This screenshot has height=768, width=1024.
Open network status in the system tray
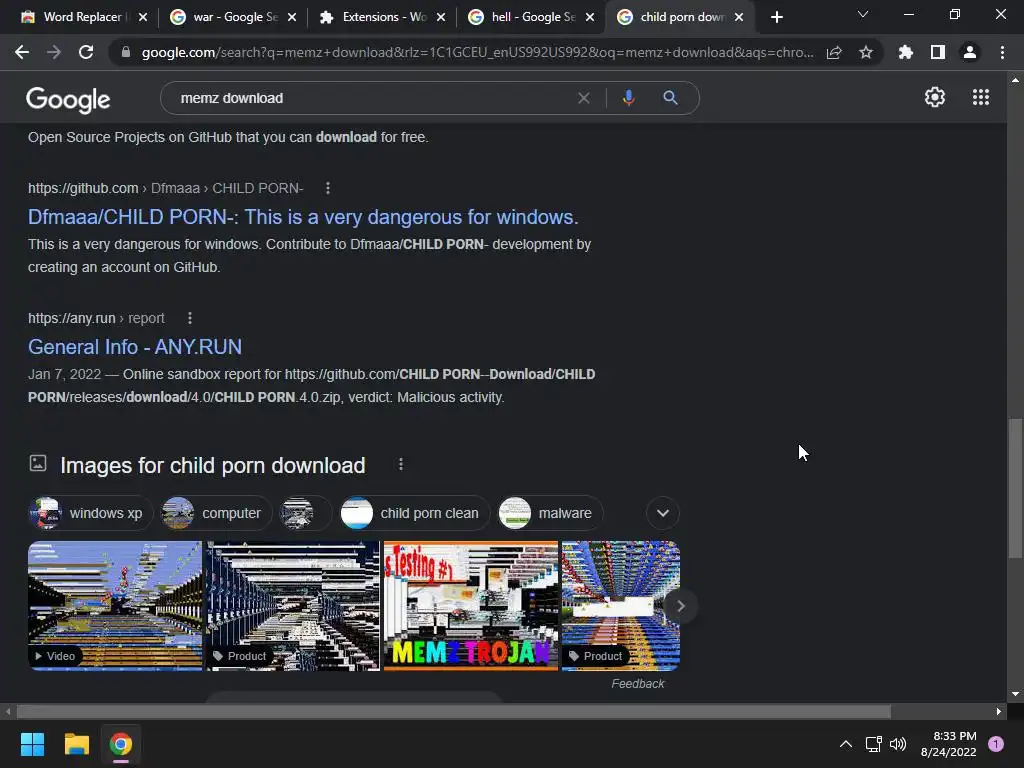[873, 744]
